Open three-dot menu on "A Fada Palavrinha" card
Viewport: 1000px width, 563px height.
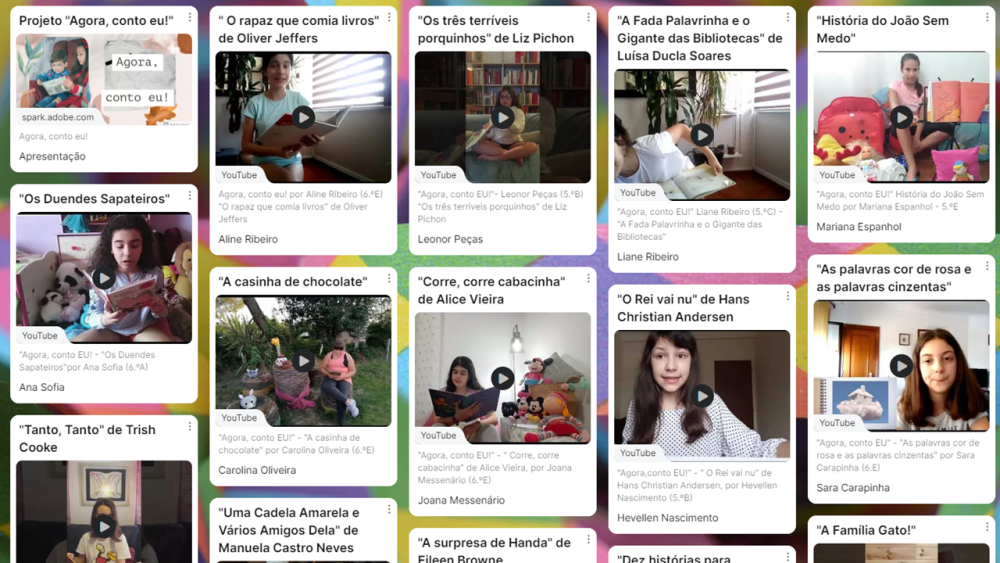pos(788,17)
